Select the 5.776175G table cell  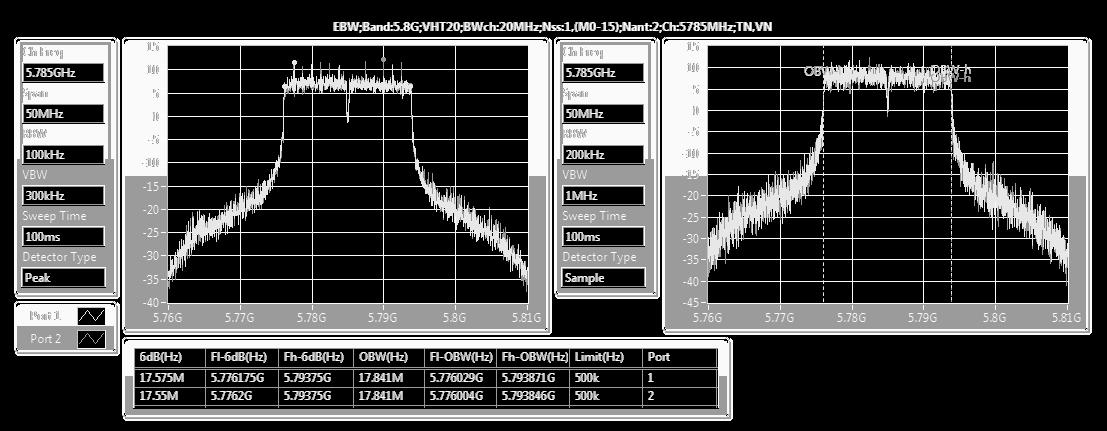(x=242, y=378)
